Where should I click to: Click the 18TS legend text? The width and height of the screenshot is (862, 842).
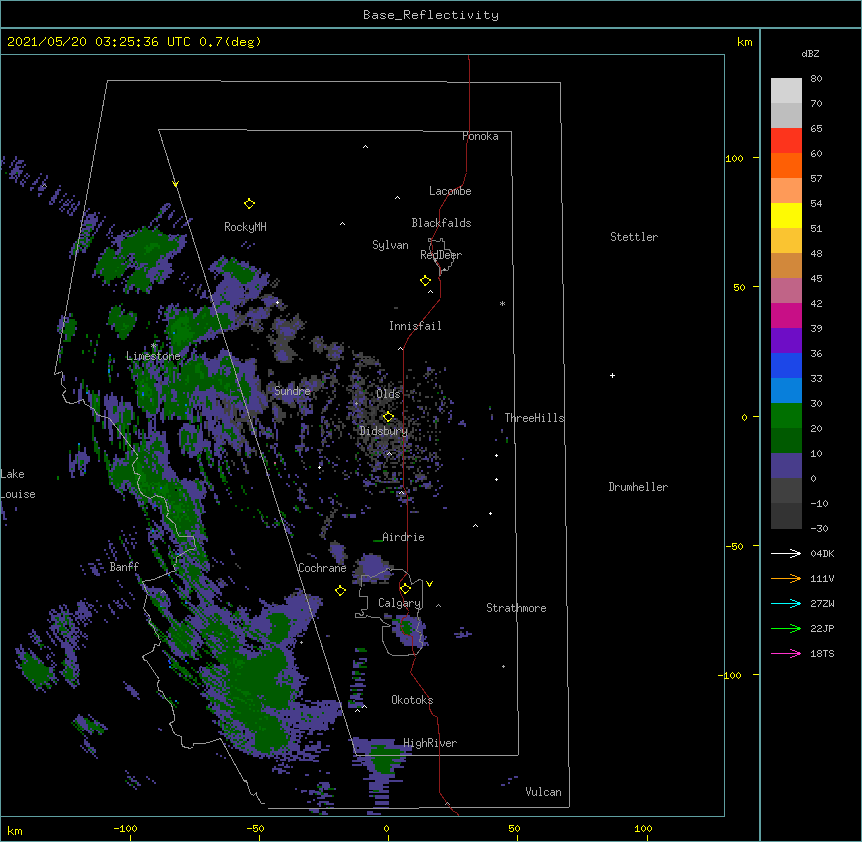coord(822,653)
